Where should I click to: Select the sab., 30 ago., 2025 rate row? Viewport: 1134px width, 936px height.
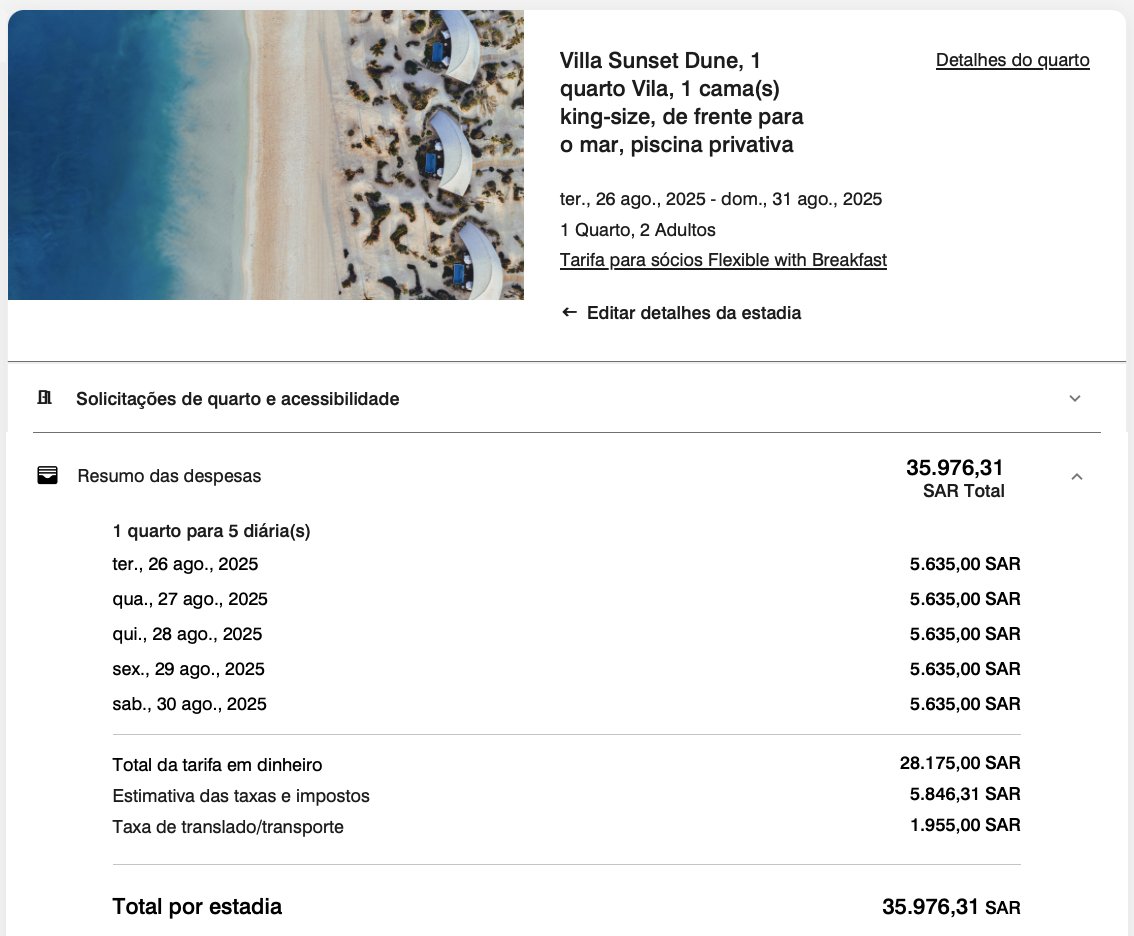click(x=566, y=704)
